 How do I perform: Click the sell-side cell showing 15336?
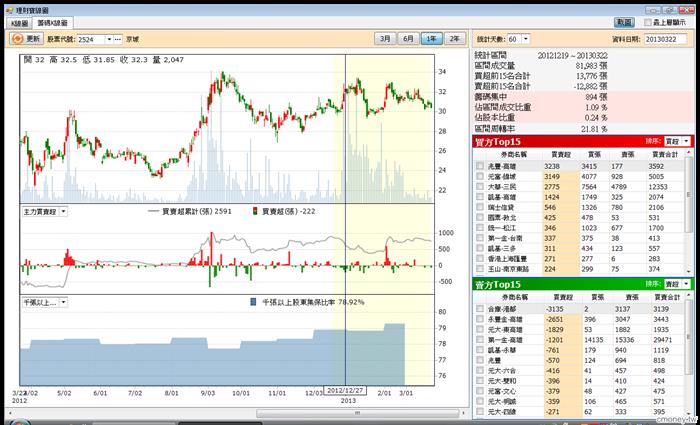(625, 340)
